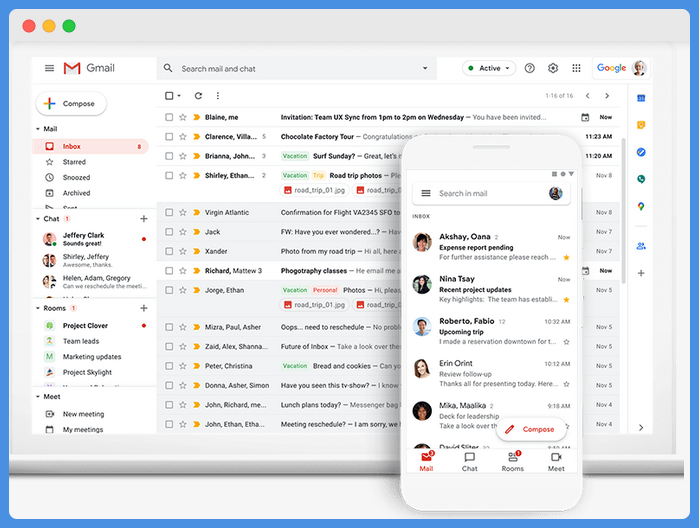Image resolution: width=699 pixels, height=528 pixels.
Task: Tick the select-all checkbox in toolbar
Action: point(169,95)
